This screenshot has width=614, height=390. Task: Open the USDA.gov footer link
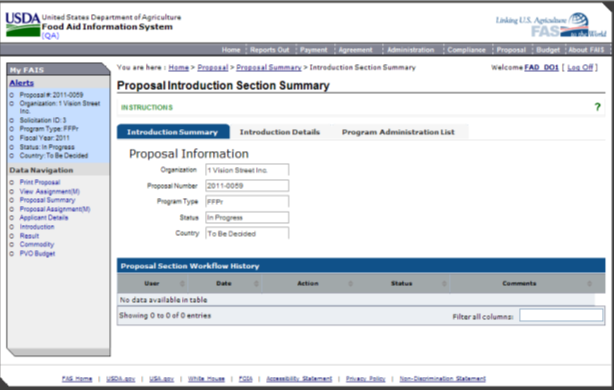pyautogui.click(x=121, y=379)
